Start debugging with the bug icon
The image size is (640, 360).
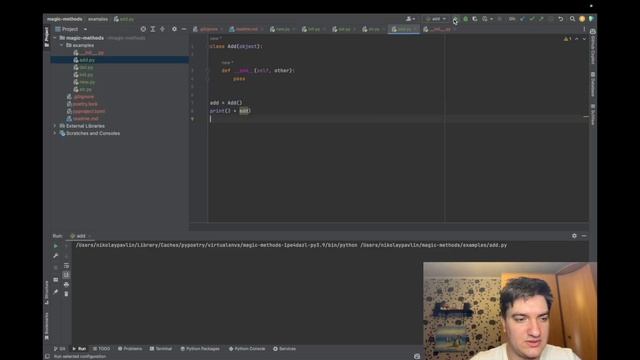click(465, 19)
